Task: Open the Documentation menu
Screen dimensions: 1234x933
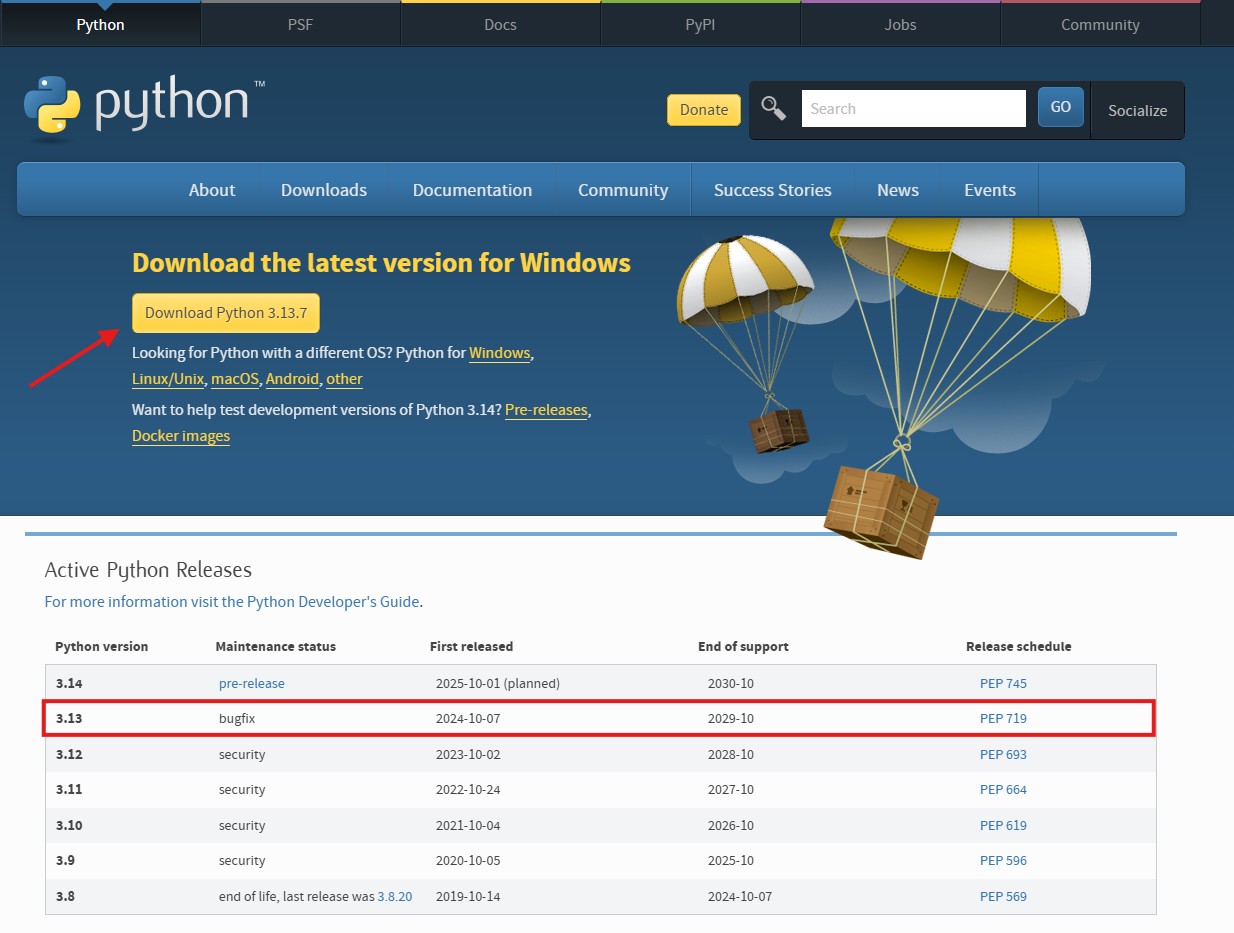Action: [472, 190]
